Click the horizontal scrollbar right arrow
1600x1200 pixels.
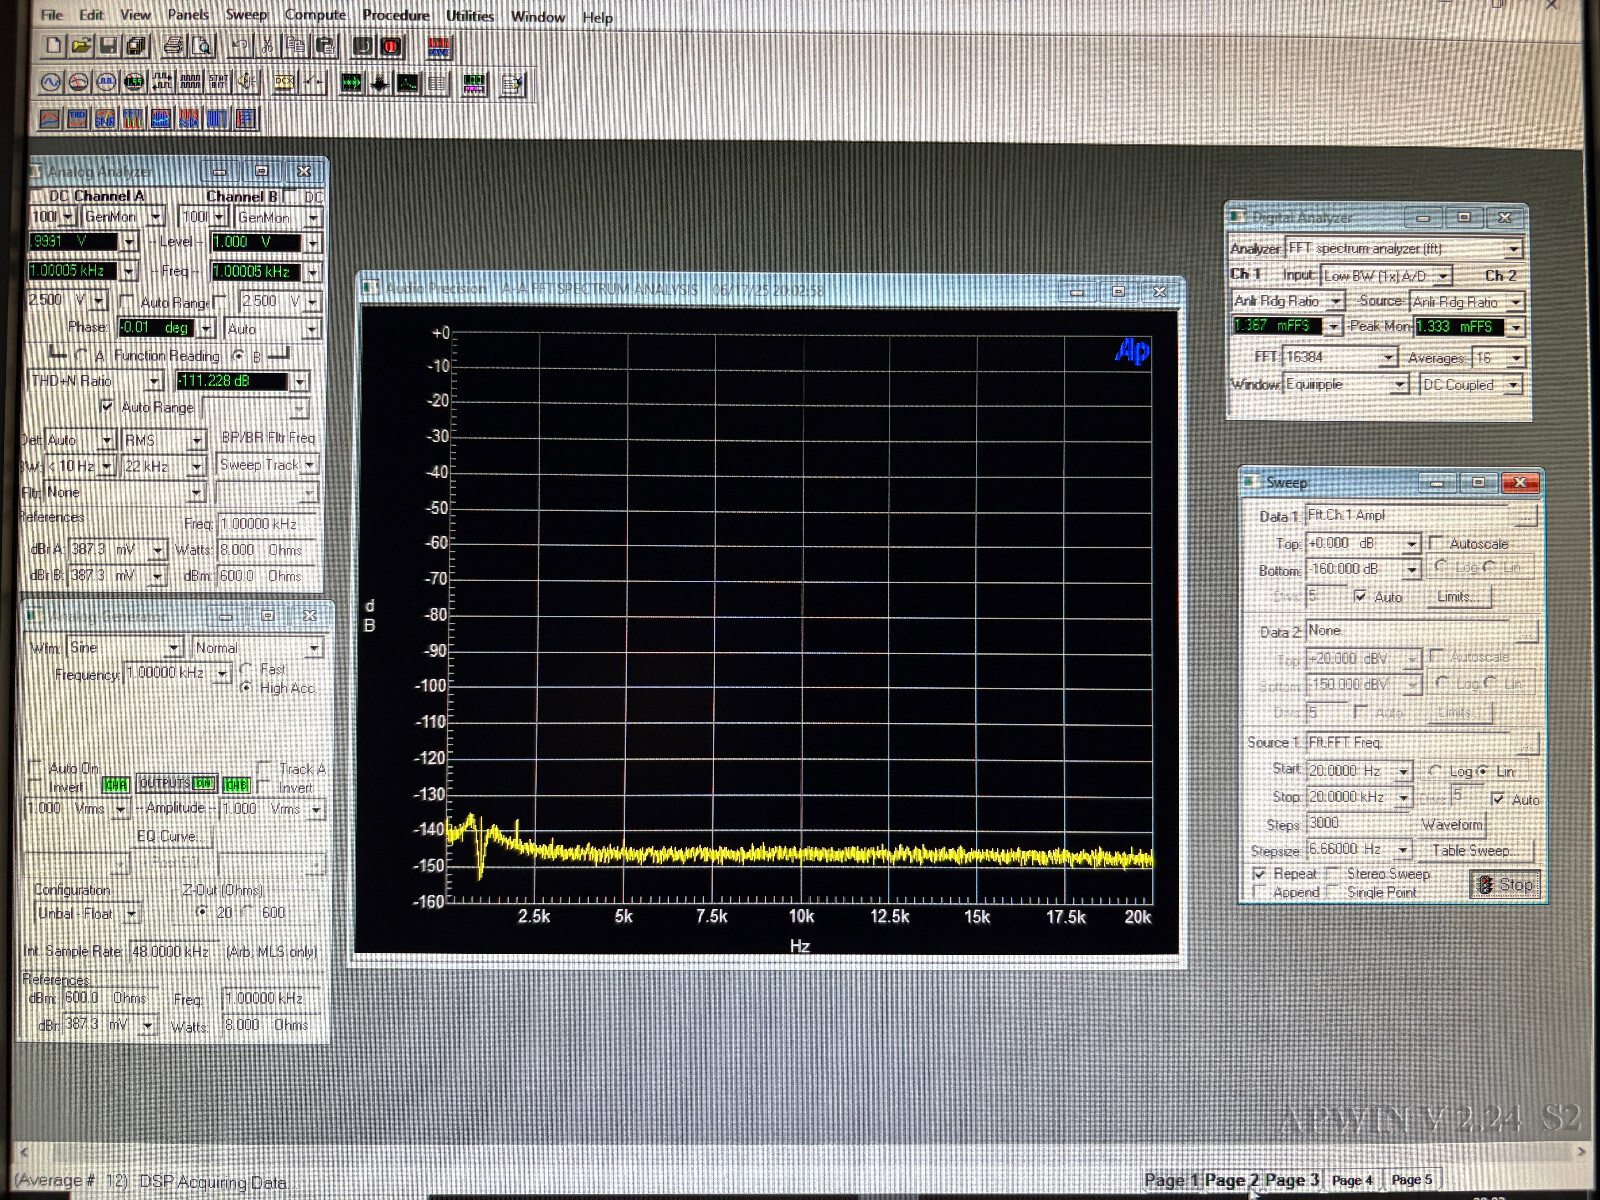(1581, 1152)
